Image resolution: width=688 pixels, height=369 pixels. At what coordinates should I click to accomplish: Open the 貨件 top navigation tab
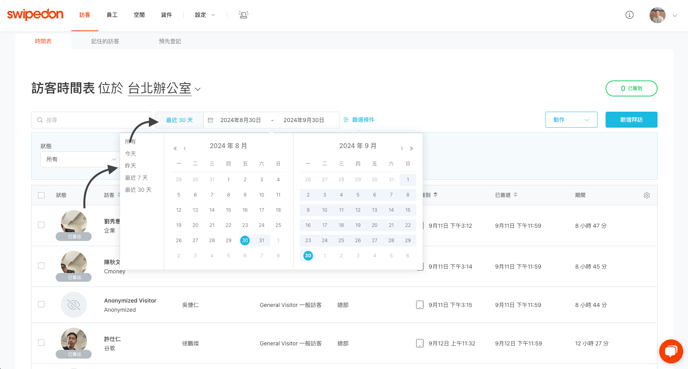click(166, 15)
